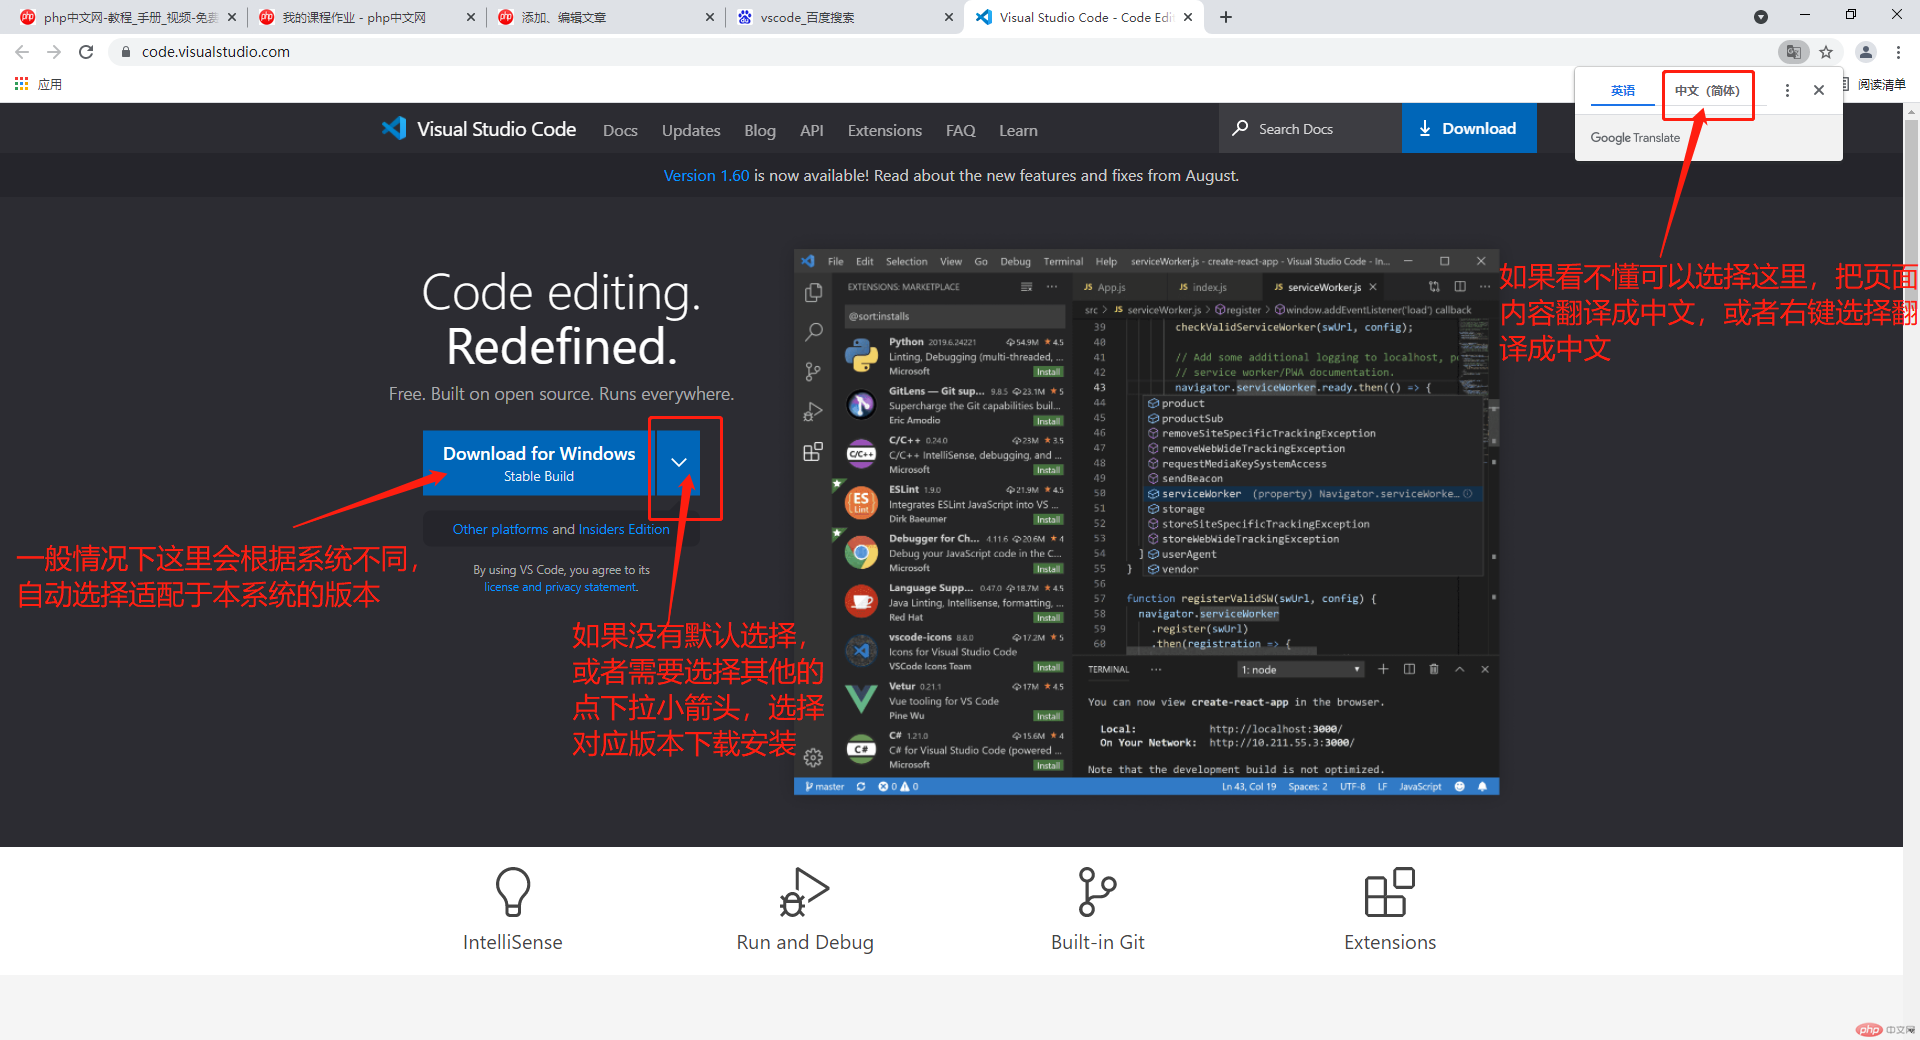1920x1040 pixels.
Task: Open the 应用 bookmarks shortcut
Action: [38, 84]
